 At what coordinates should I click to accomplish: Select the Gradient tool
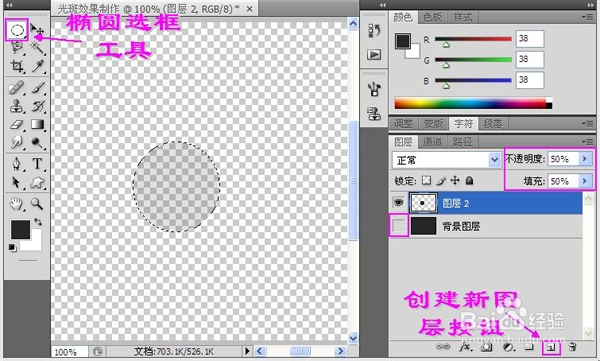(x=37, y=125)
